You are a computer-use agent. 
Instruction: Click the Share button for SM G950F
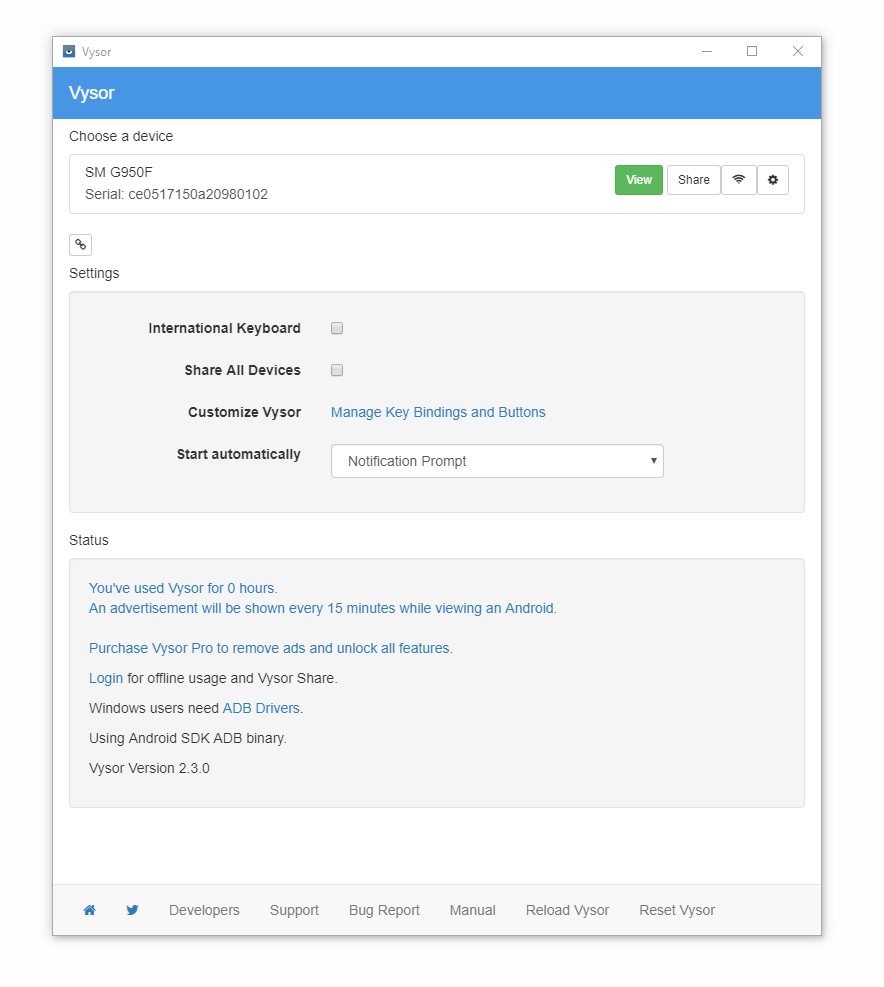(693, 180)
